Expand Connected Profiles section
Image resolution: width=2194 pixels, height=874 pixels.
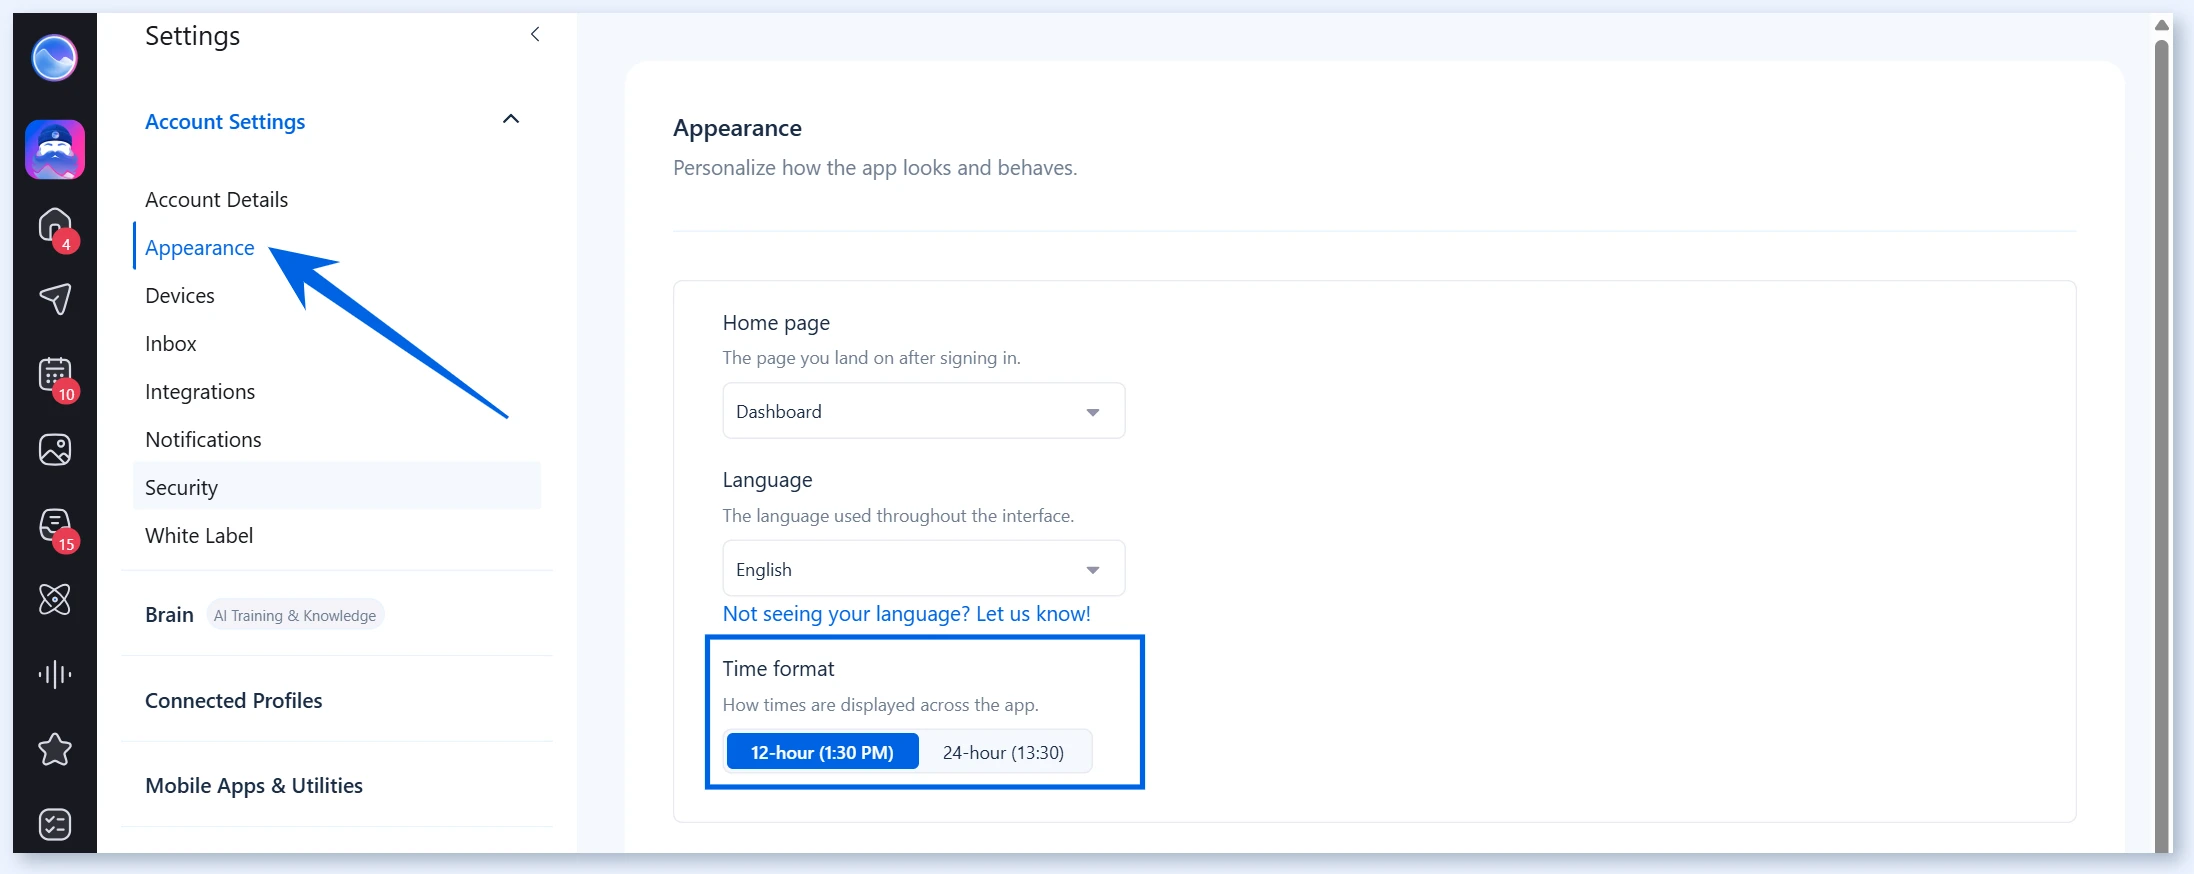pyautogui.click(x=234, y=700)
